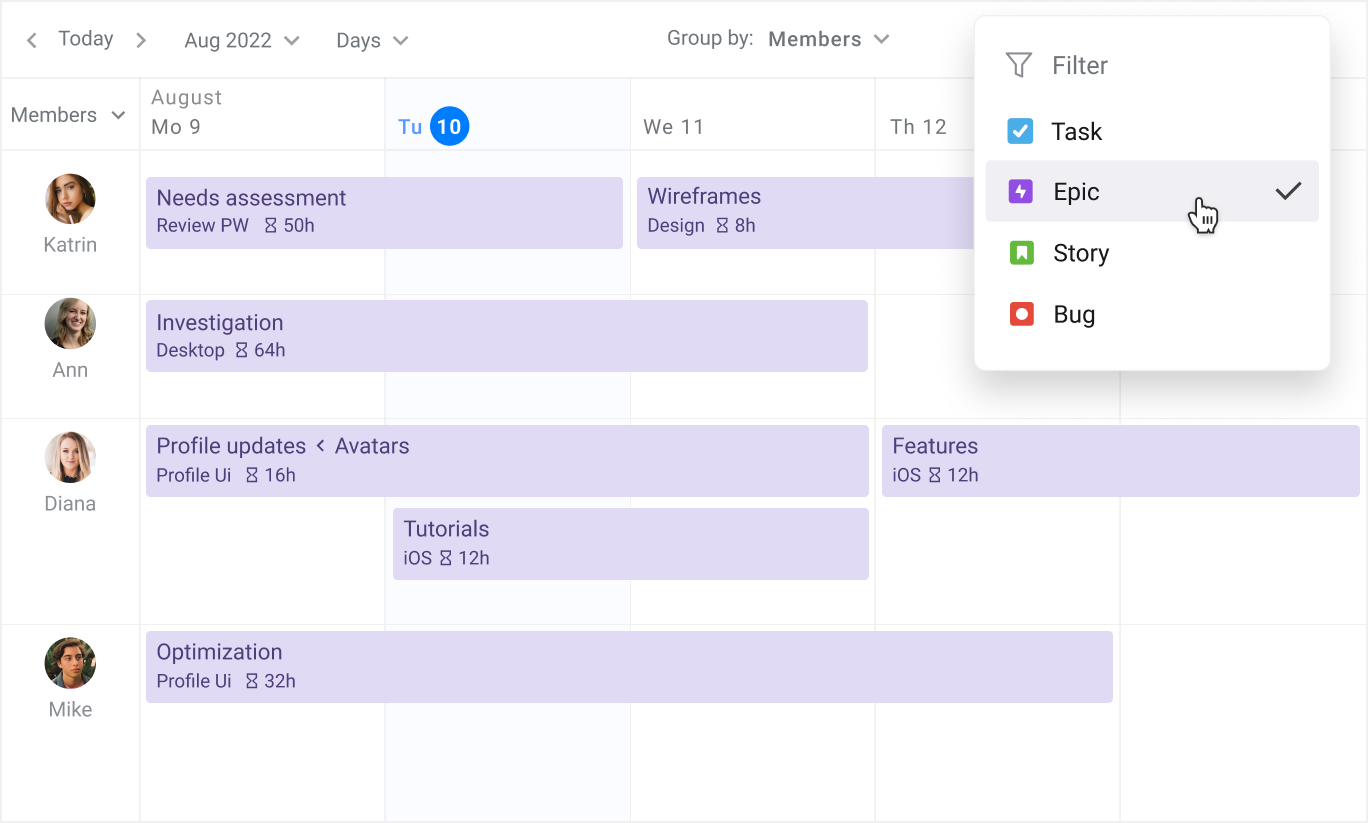Select Bug in the filter menu
This screenshot has width=1368, height=823.
tap(1074, 315)
